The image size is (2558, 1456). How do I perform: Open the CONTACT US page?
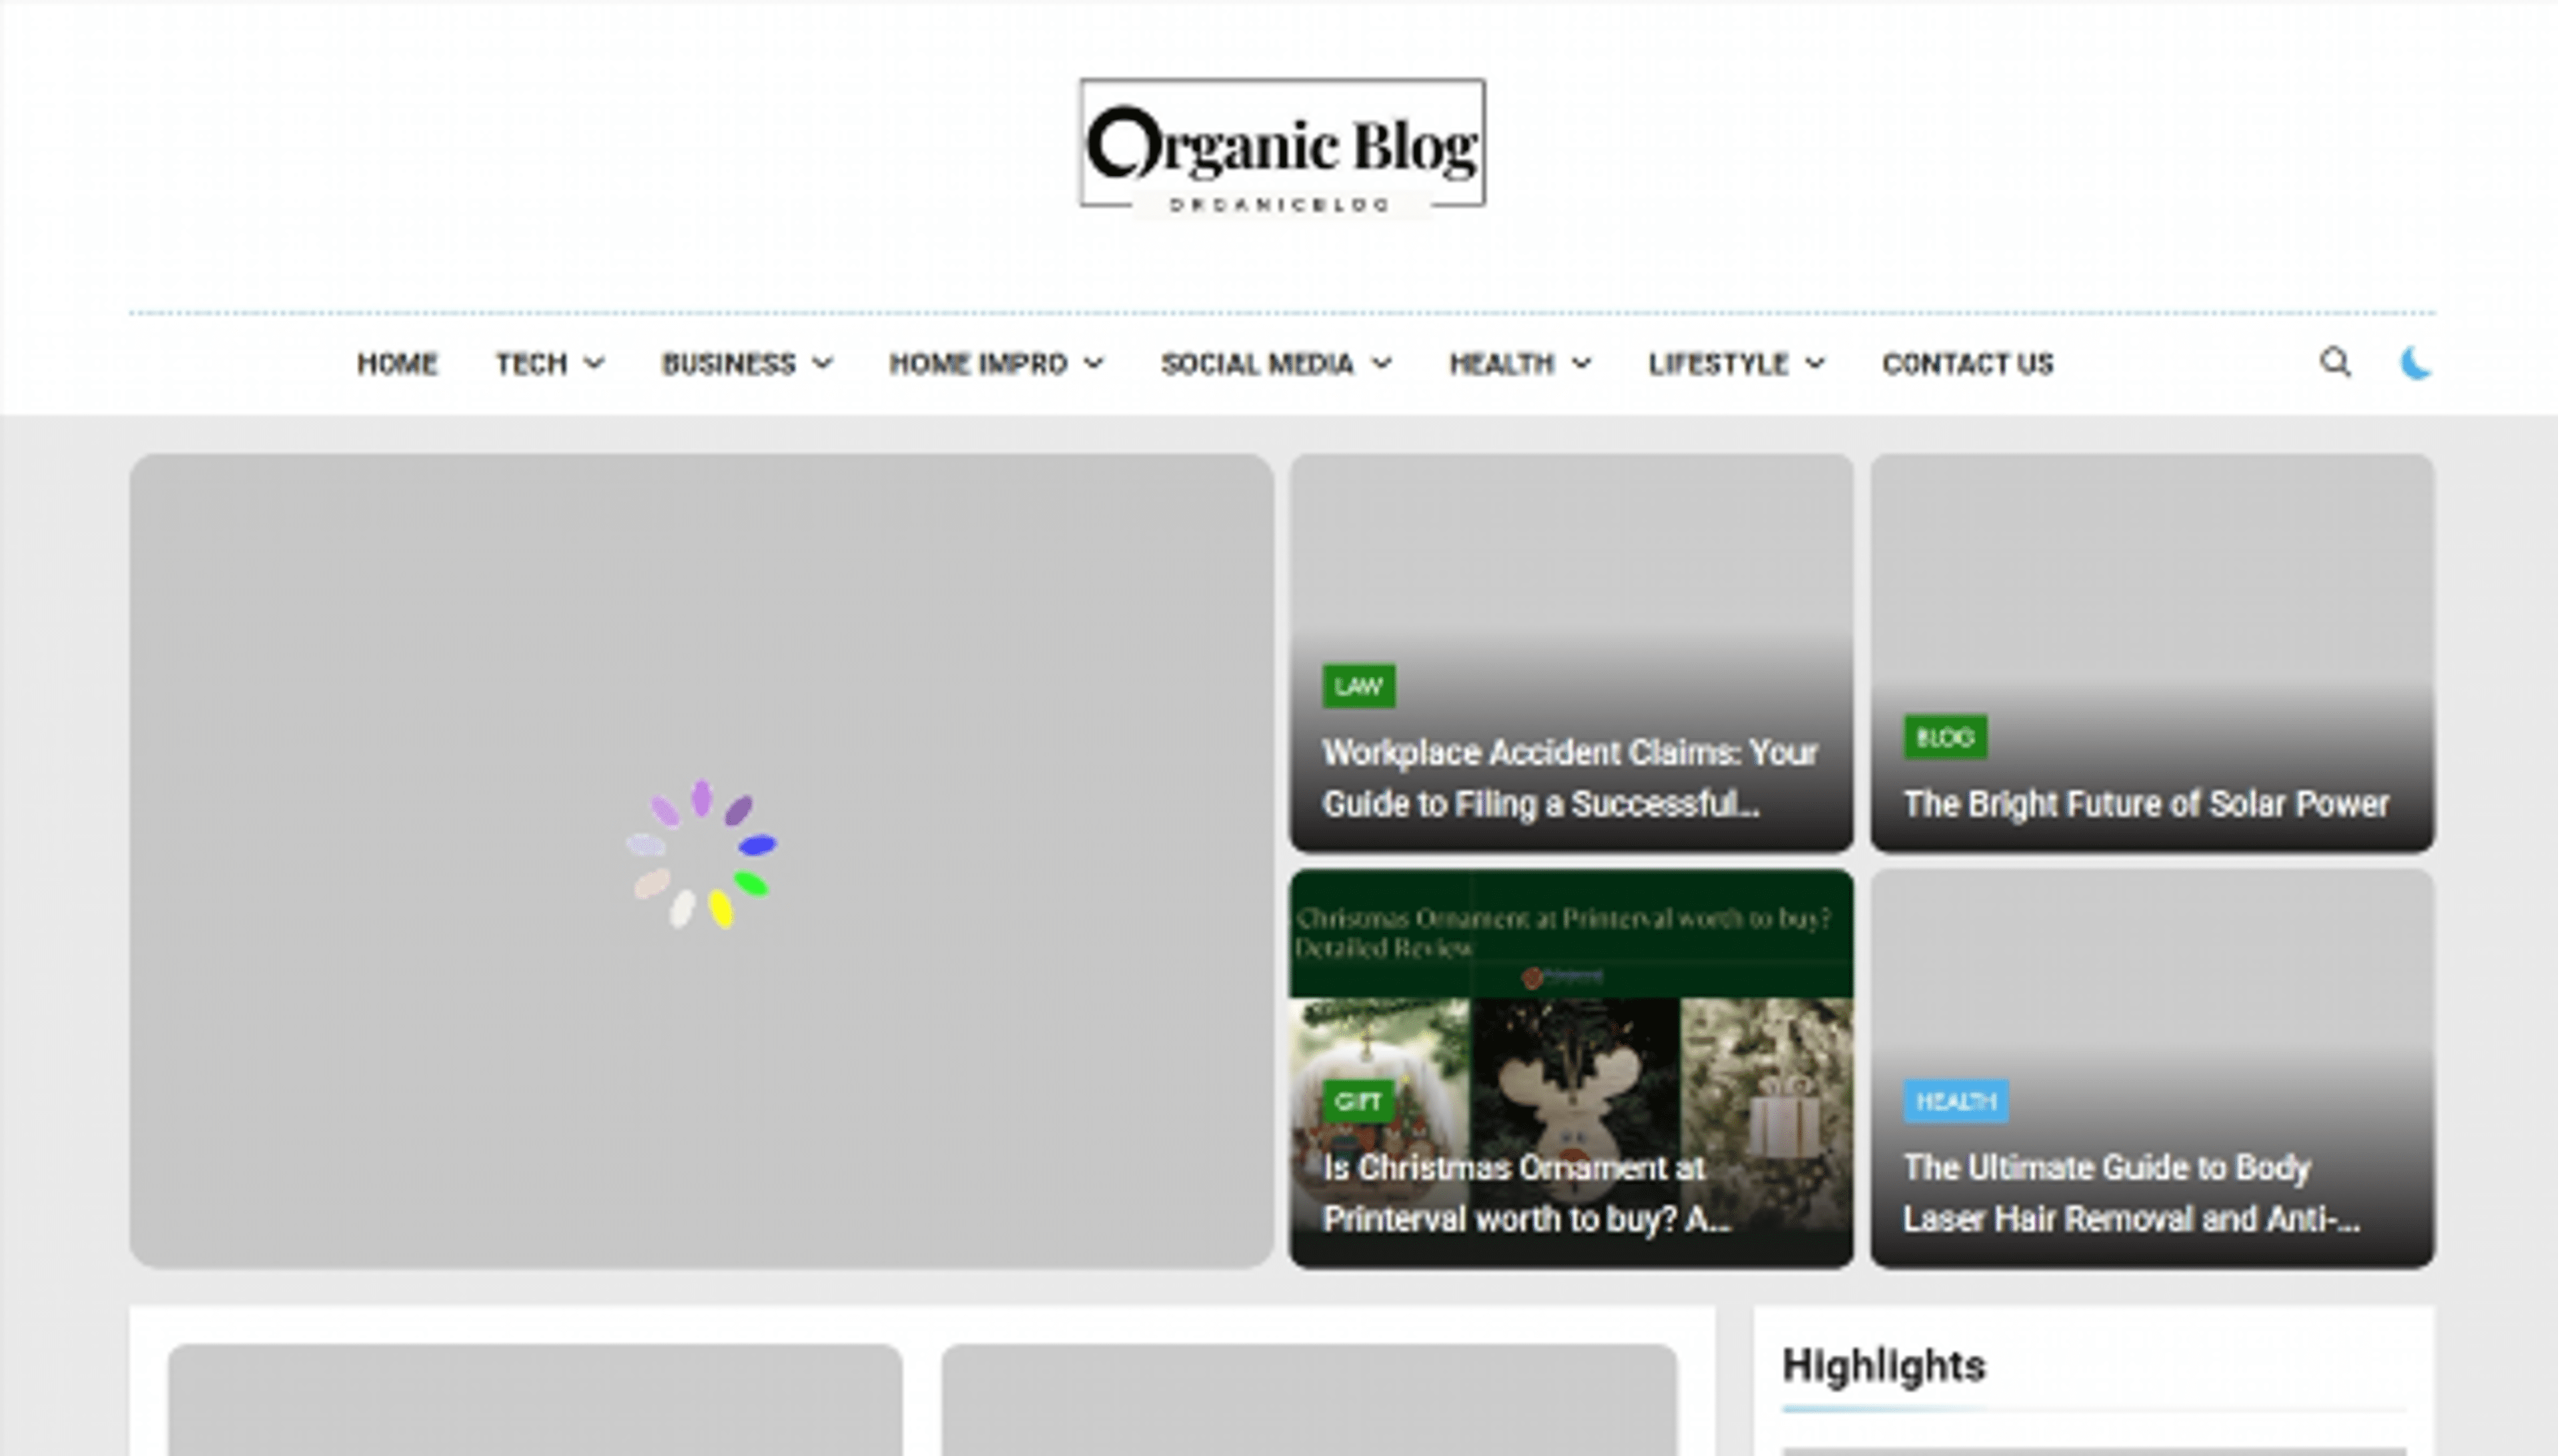click(1966, 364)
